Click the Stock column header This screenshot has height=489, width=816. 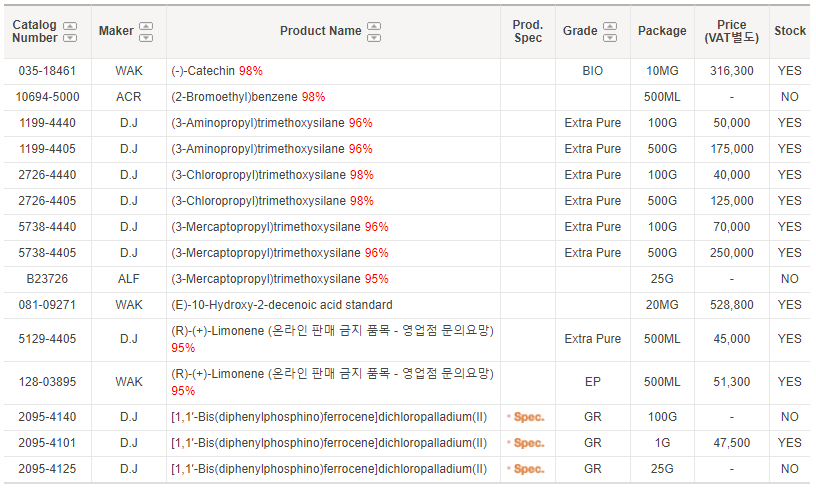(790, 31)
